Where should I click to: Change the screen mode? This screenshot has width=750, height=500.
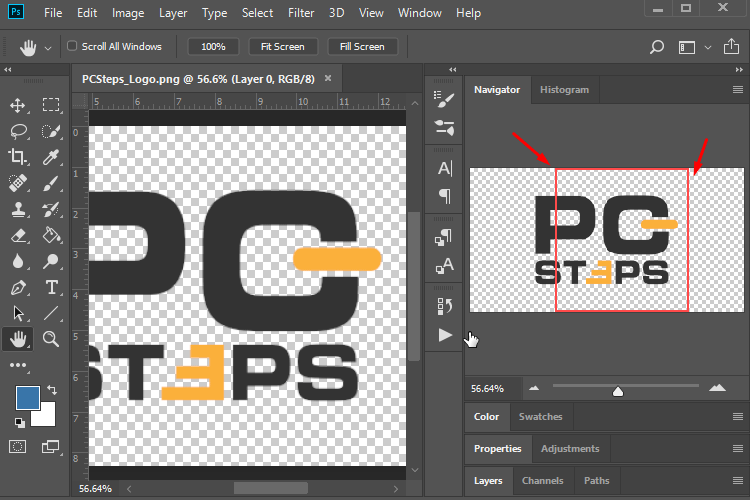coord(51,447)
